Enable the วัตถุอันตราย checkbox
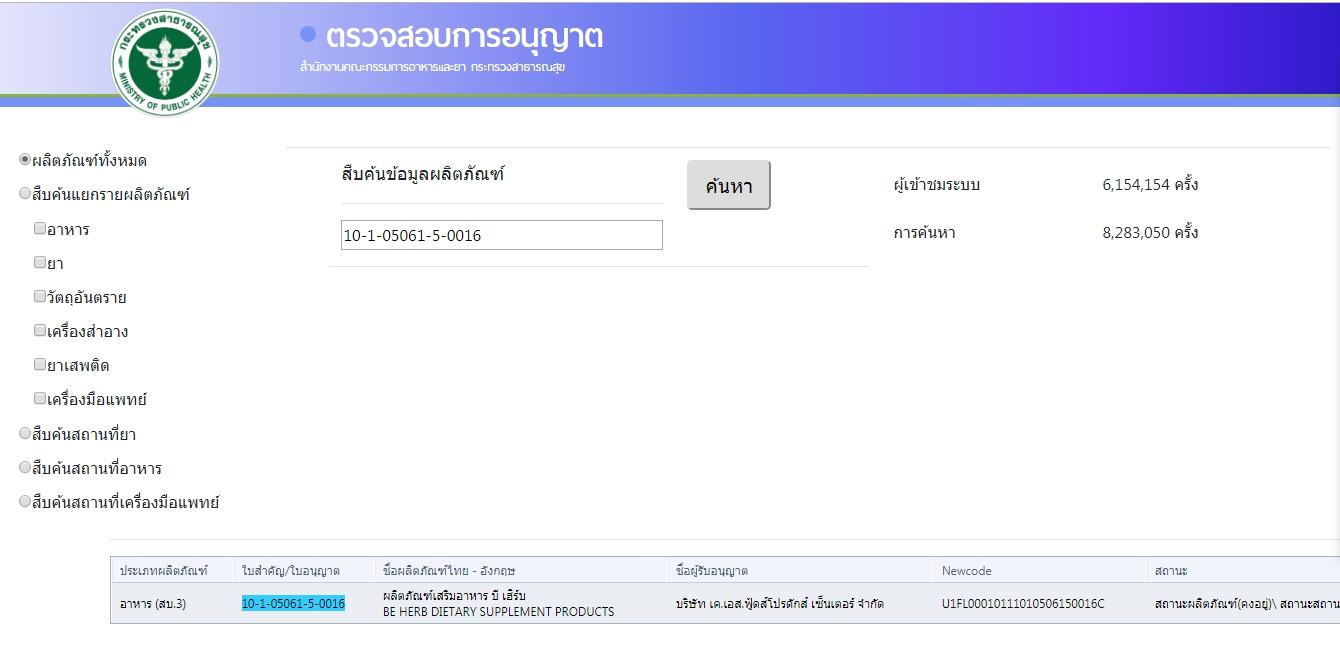 click(x=40, y=297)
